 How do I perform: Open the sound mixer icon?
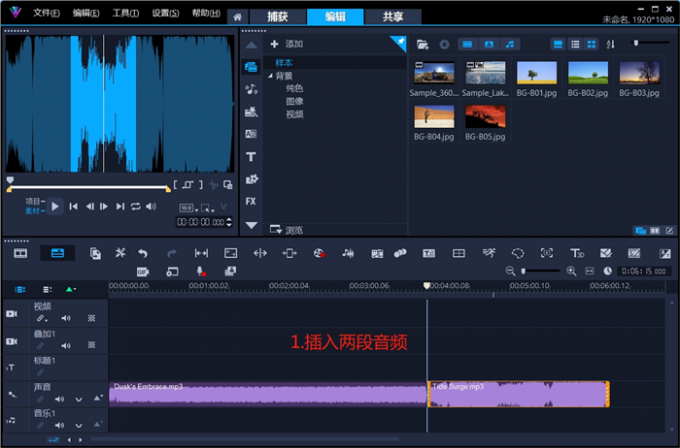point(348,253)
